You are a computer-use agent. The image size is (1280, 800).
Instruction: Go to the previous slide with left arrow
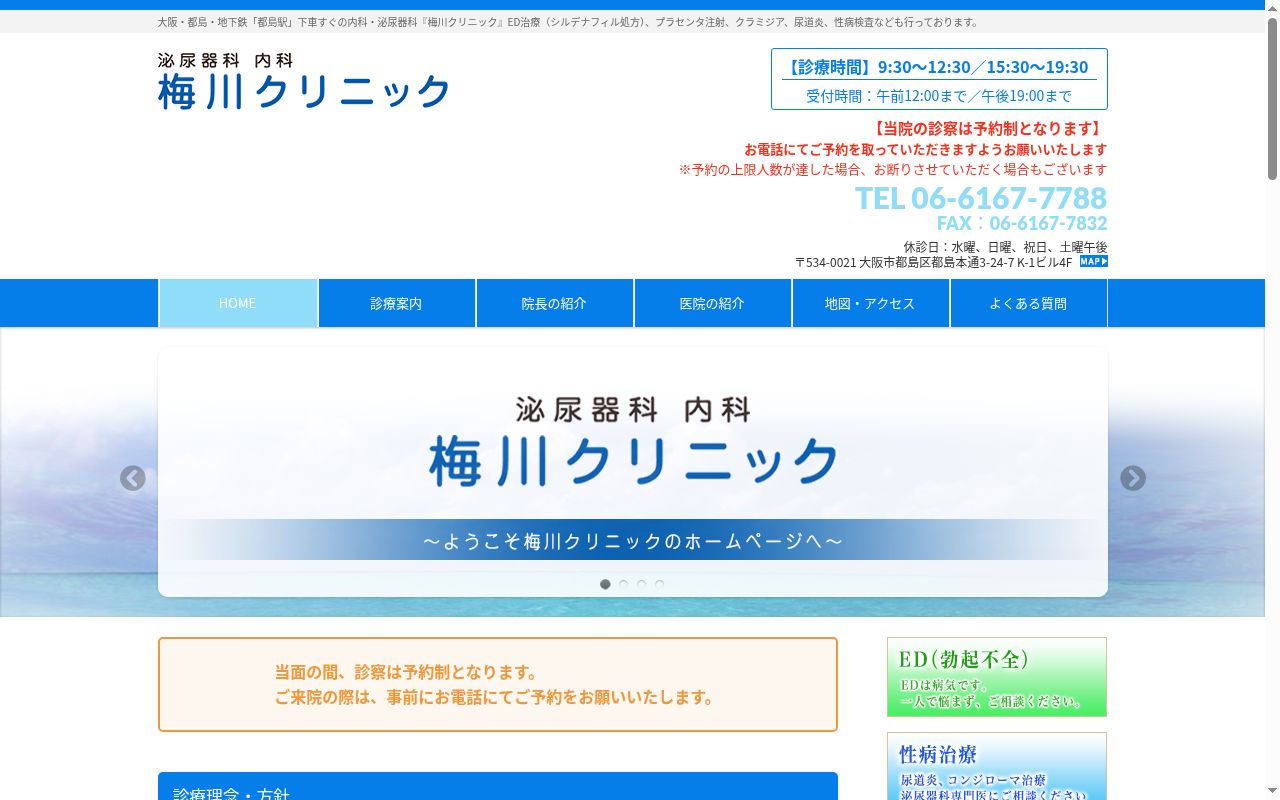coord(133,478)
